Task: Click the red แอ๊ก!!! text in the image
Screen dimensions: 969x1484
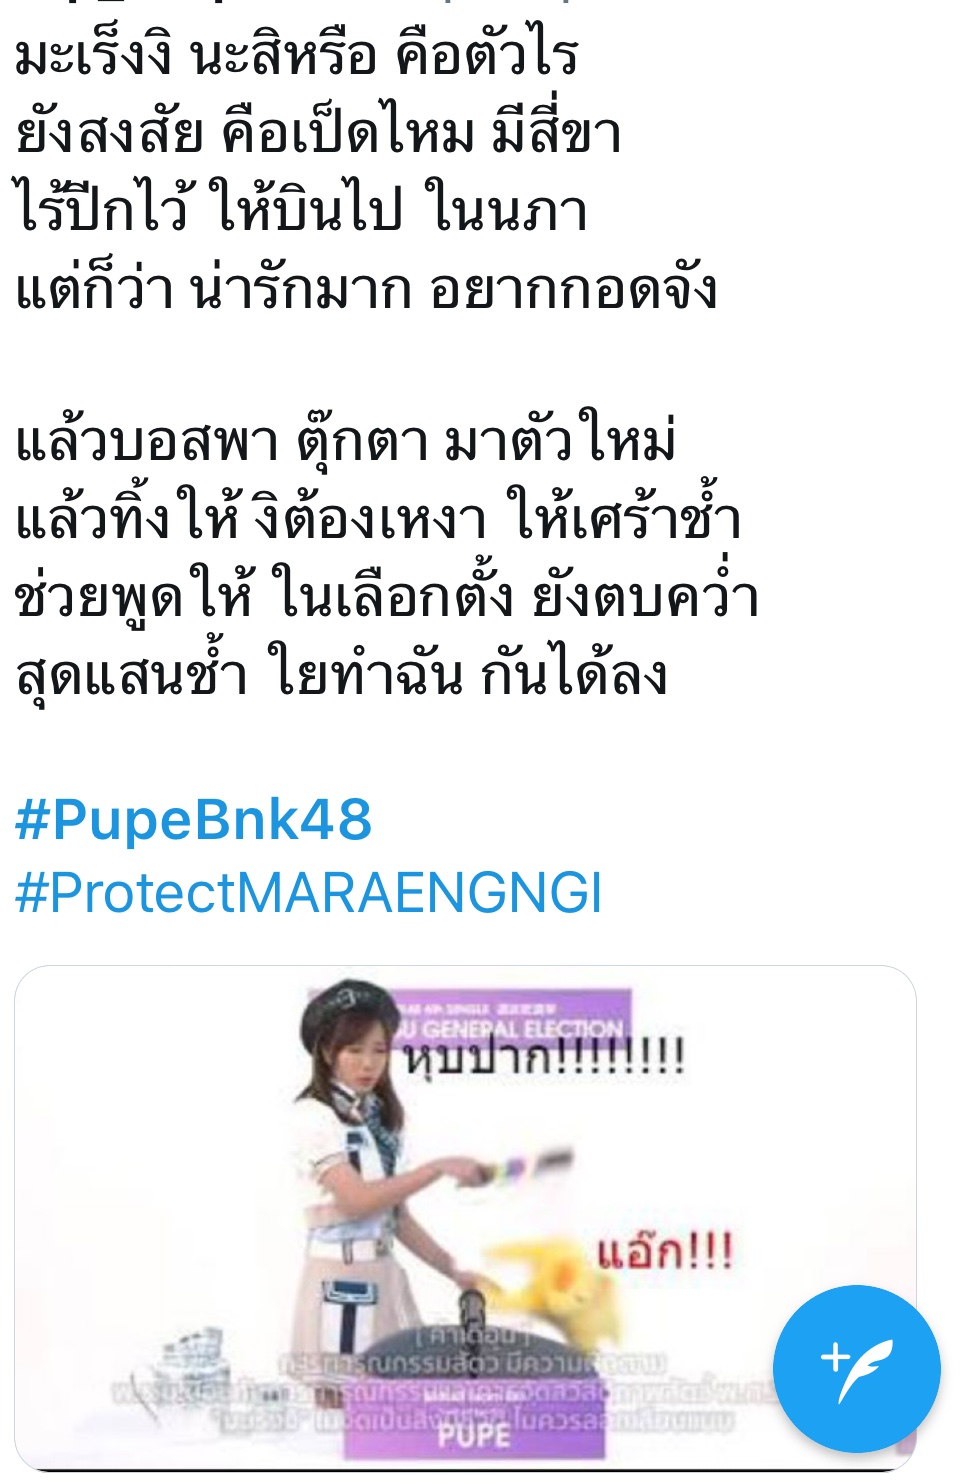Action: [665, 1252]
